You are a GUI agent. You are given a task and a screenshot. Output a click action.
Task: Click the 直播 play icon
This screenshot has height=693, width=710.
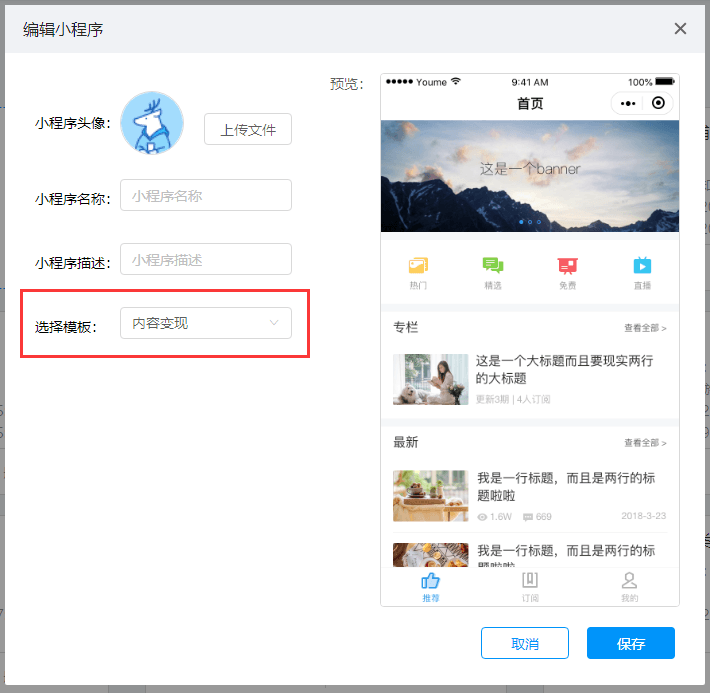pyautogui.click(x=642, y=265)
